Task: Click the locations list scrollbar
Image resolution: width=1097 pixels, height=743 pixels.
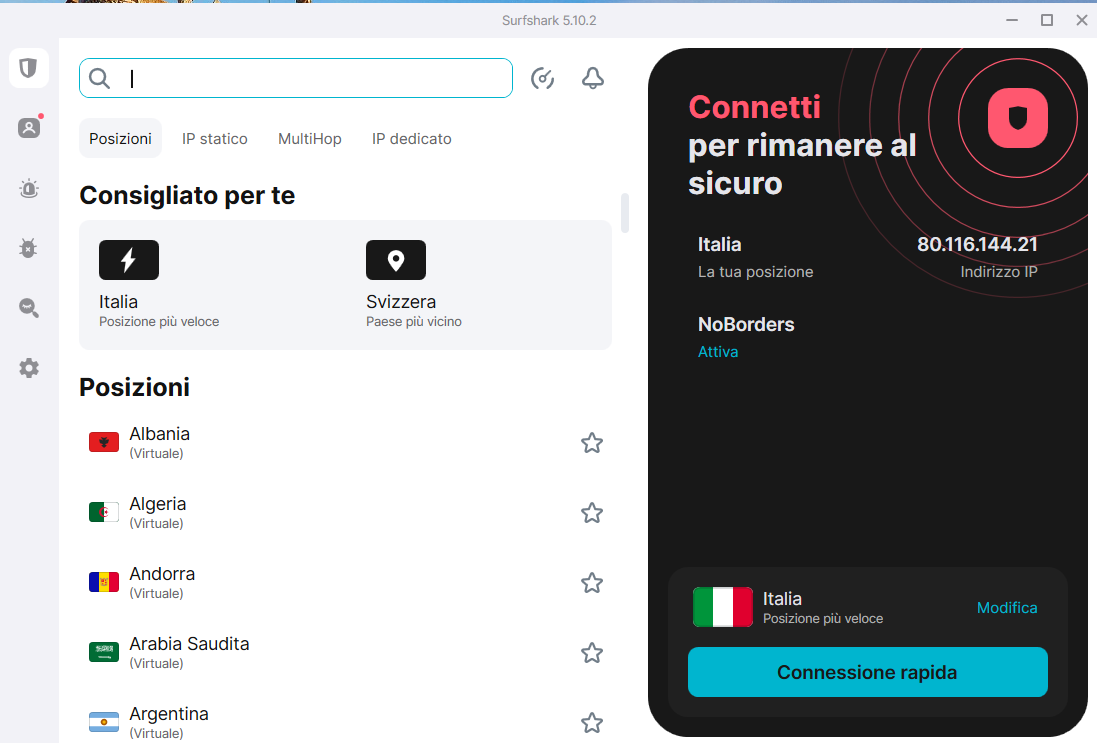Action: pos(625,213)
